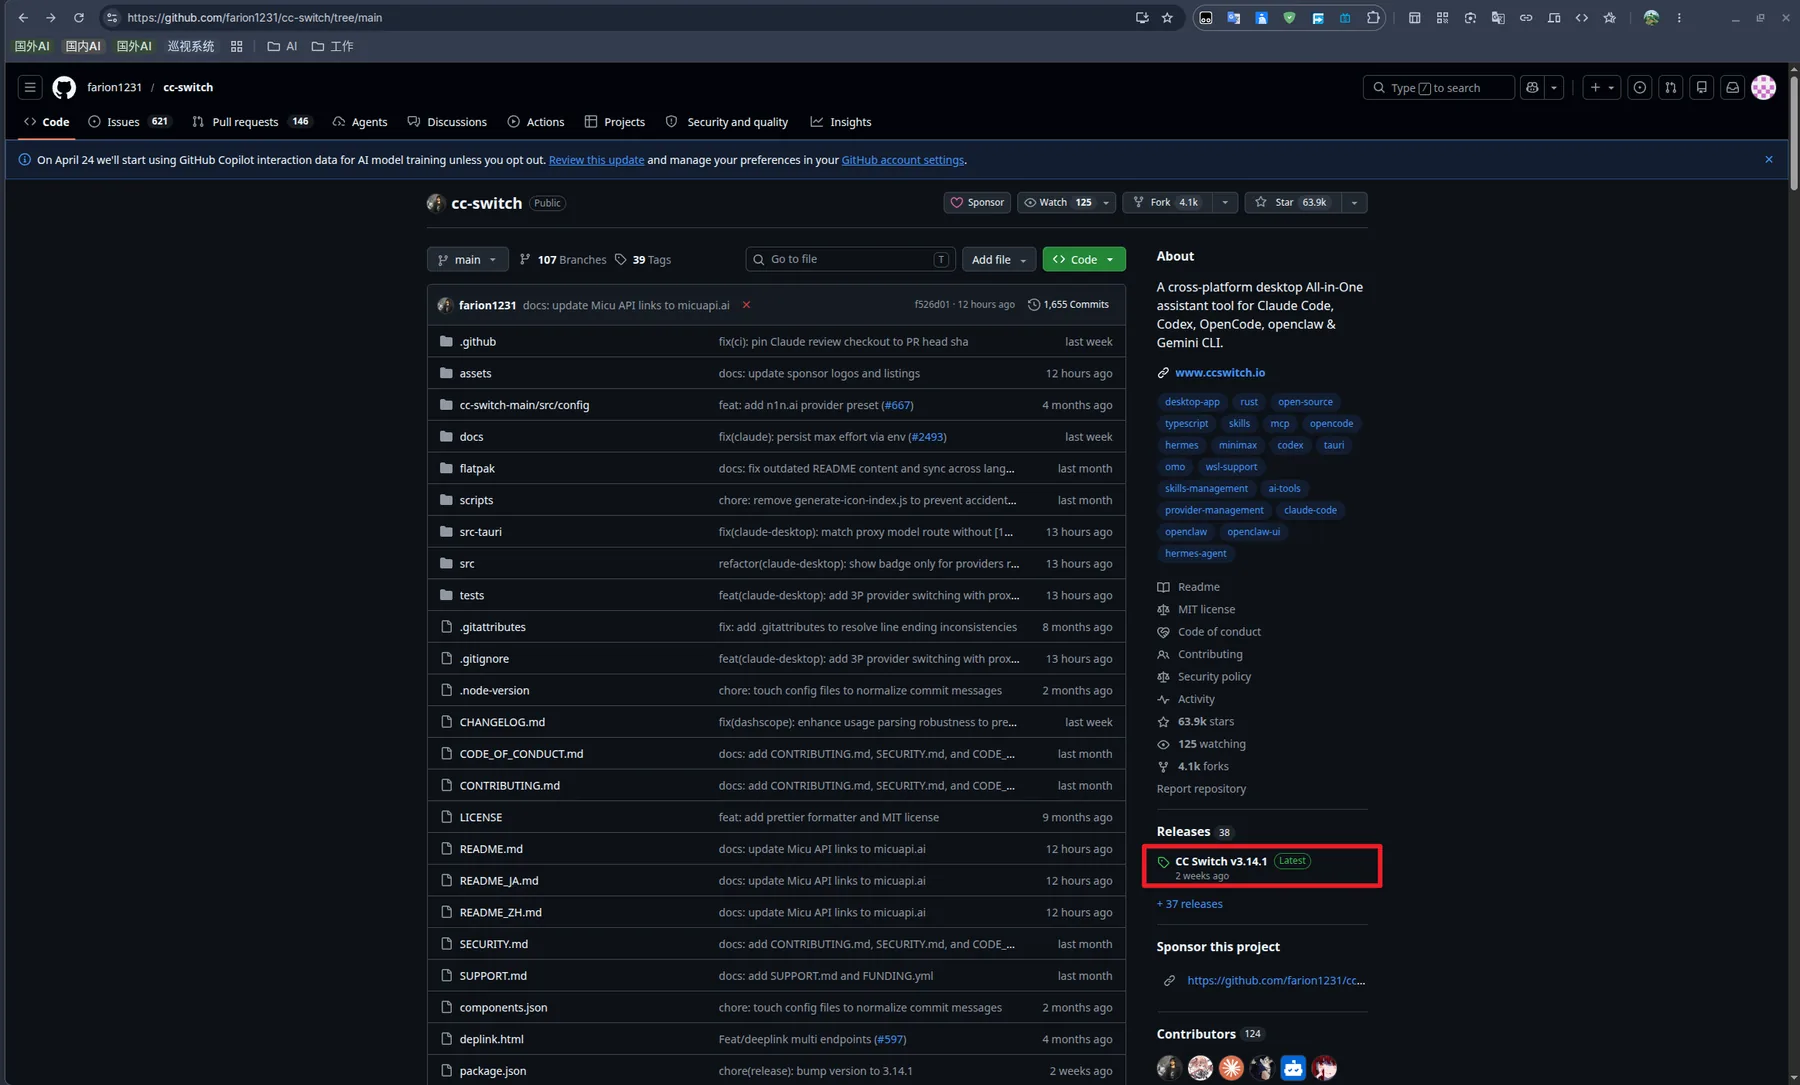Open the .github folder
Viewport: 1800px width, 1085px height.
(478, 342)
